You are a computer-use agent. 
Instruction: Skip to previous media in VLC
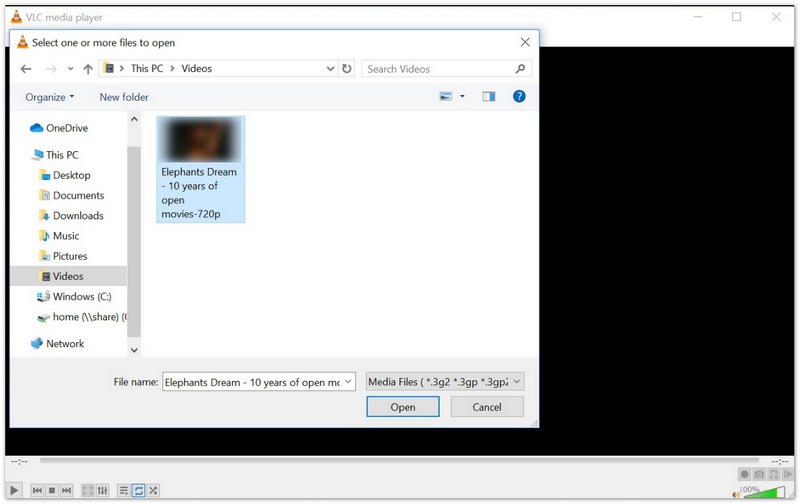37,490
